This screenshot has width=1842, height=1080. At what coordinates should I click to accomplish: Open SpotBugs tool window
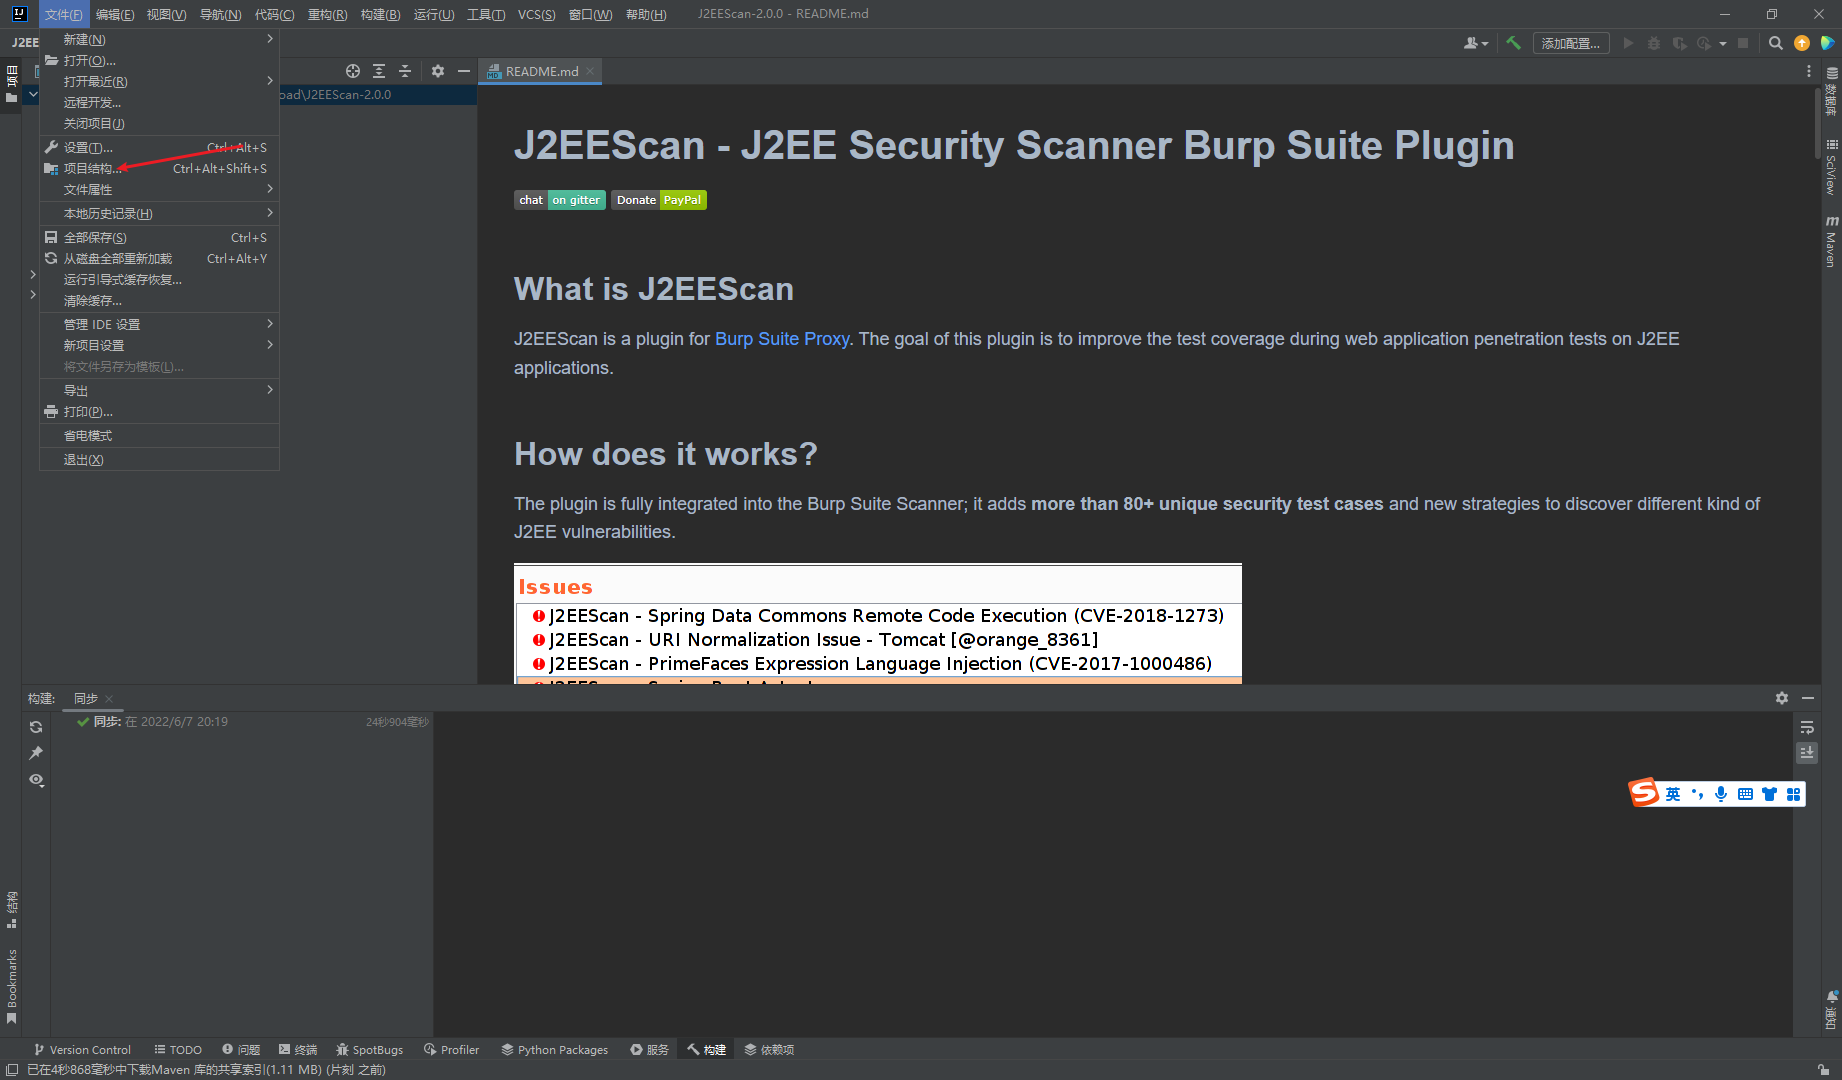[370, 1050]
